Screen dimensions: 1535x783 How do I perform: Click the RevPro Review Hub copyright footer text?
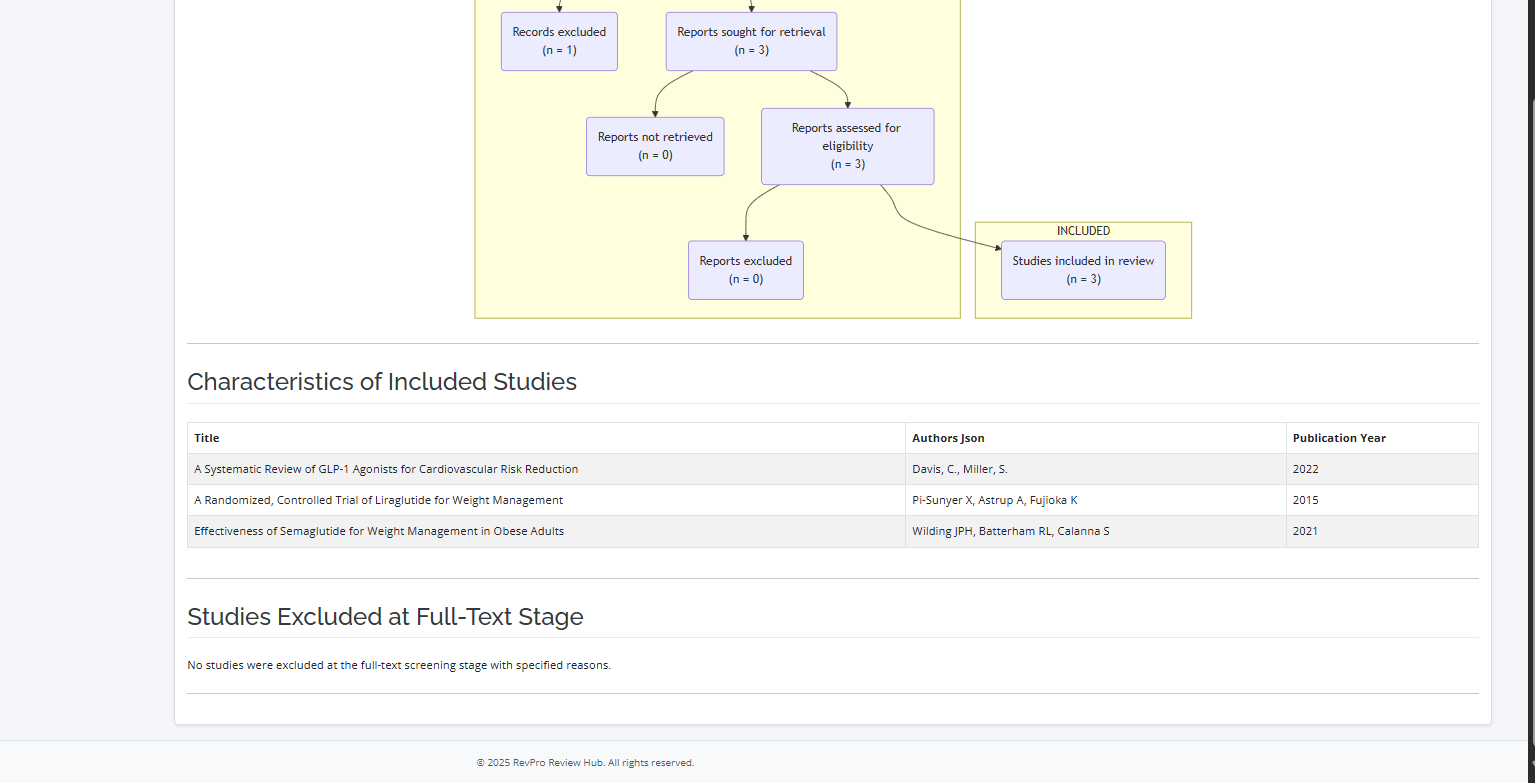click(x=585, y=763)
